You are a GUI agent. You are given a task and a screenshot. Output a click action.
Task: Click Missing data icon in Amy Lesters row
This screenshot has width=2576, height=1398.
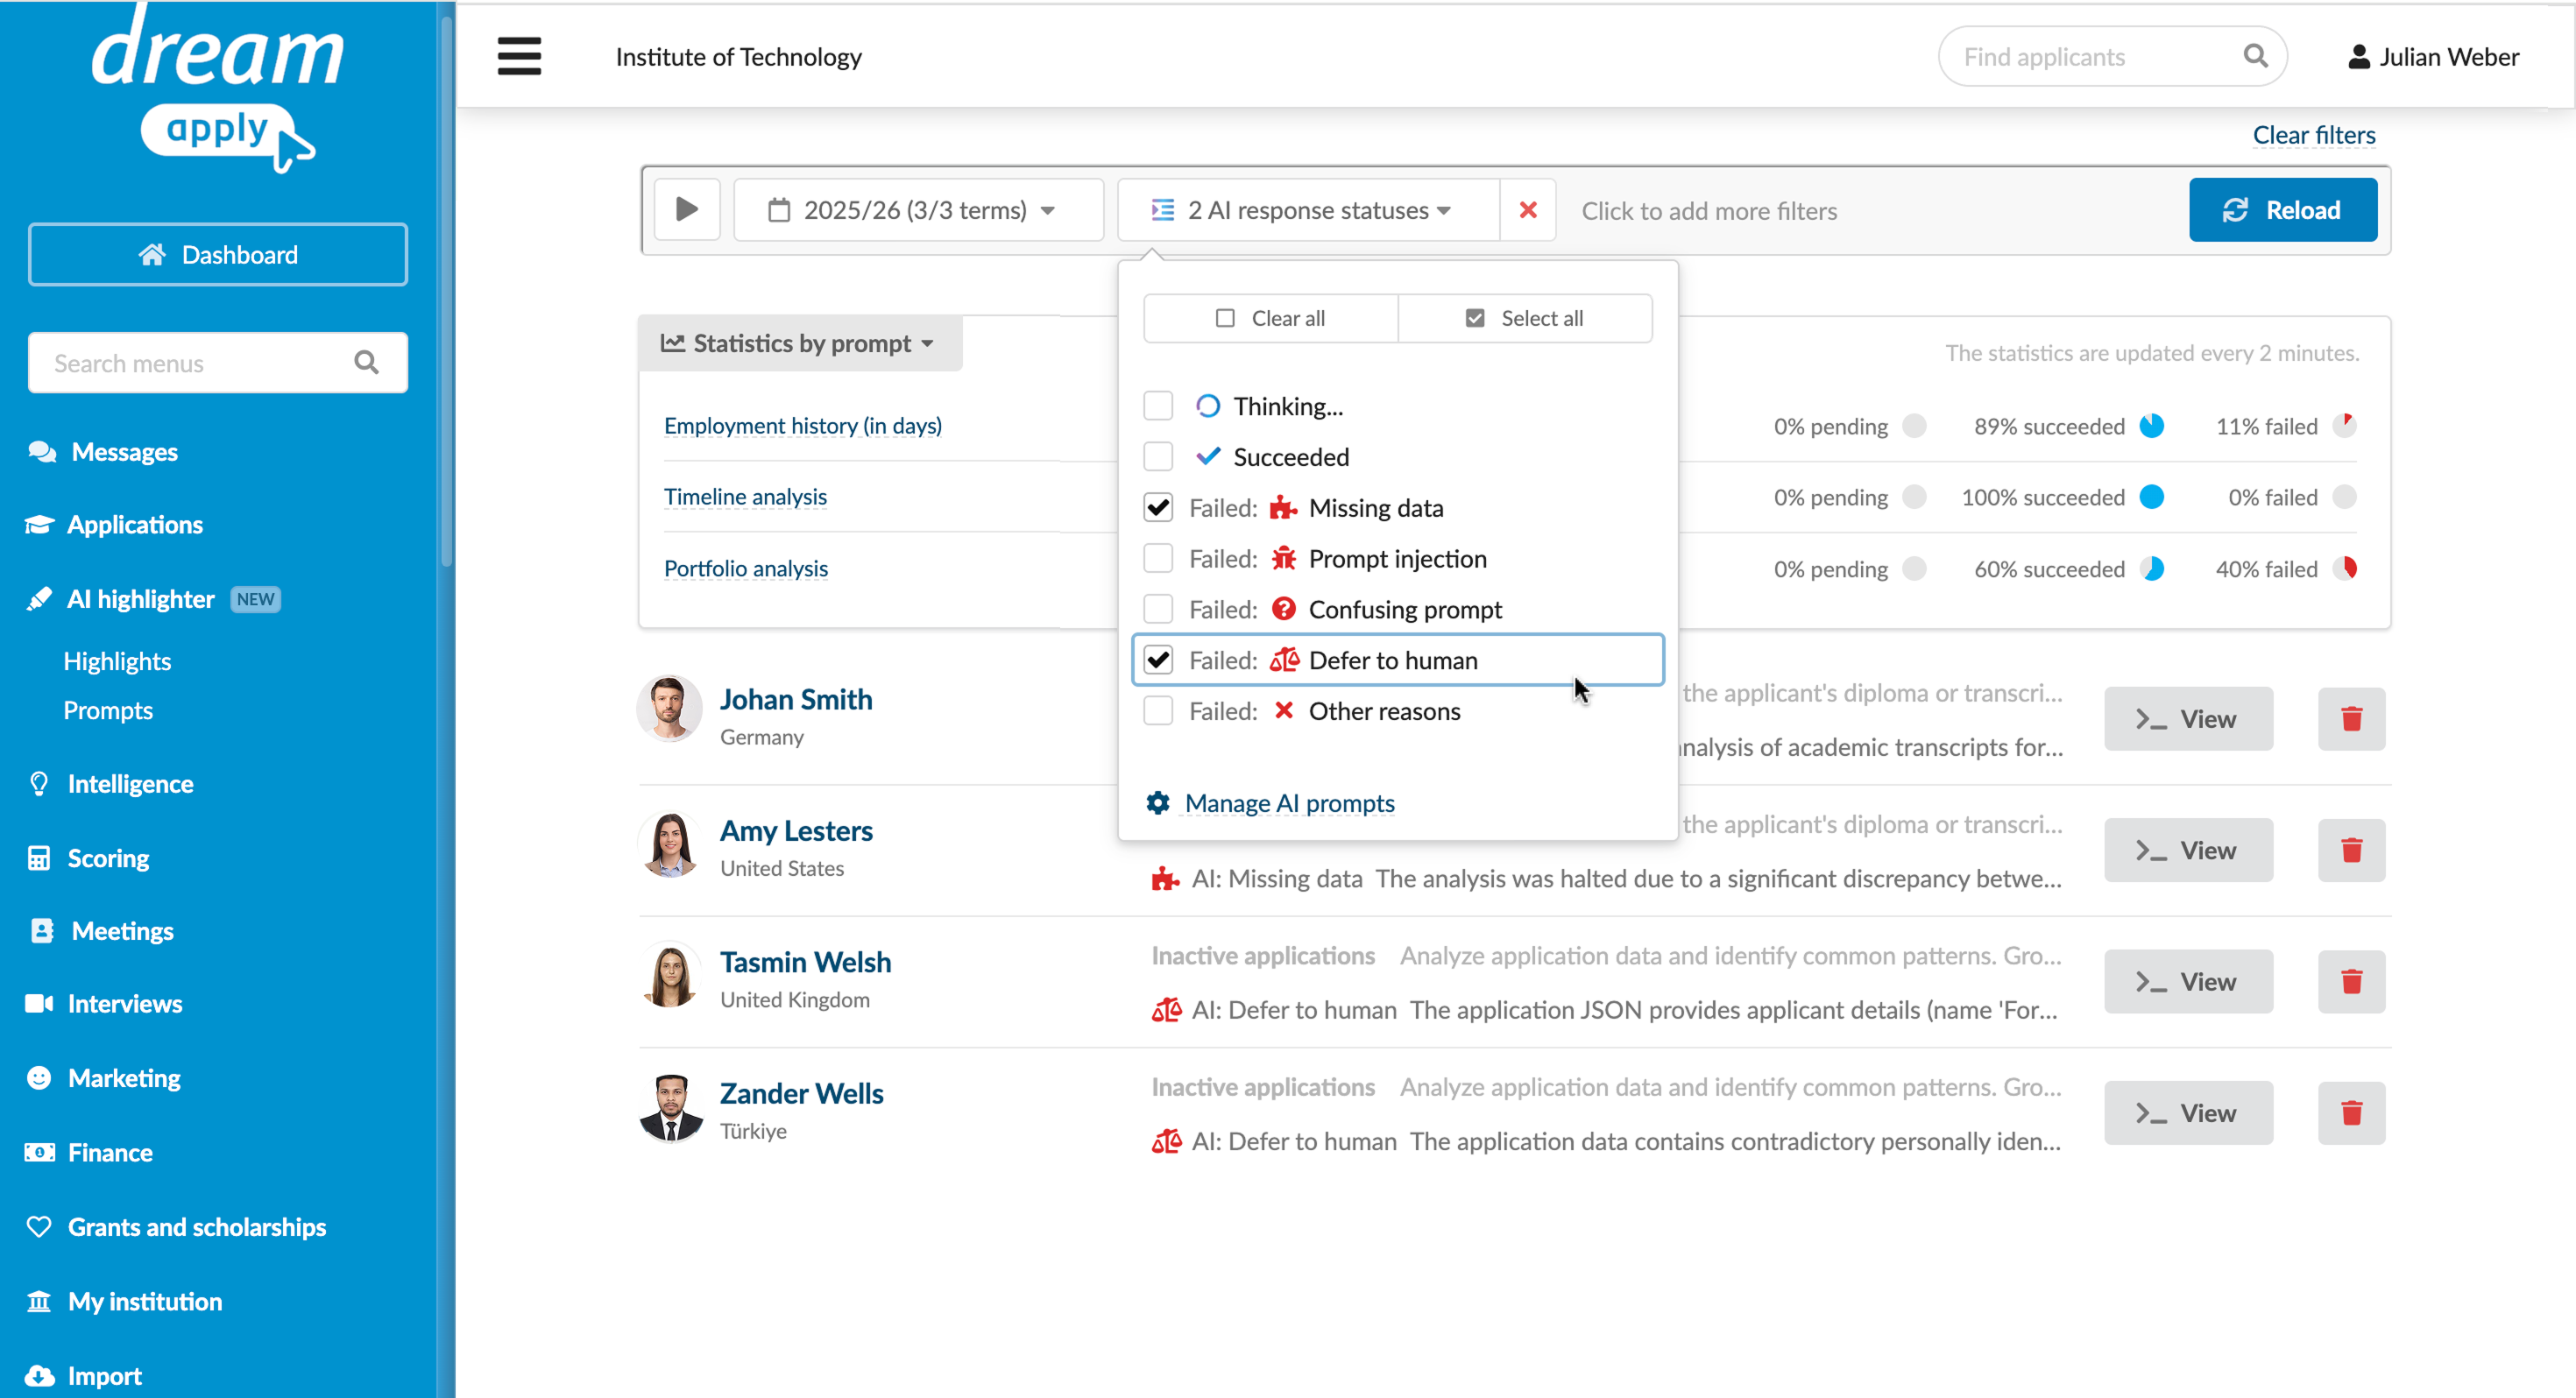click(x=1165, y=879)
